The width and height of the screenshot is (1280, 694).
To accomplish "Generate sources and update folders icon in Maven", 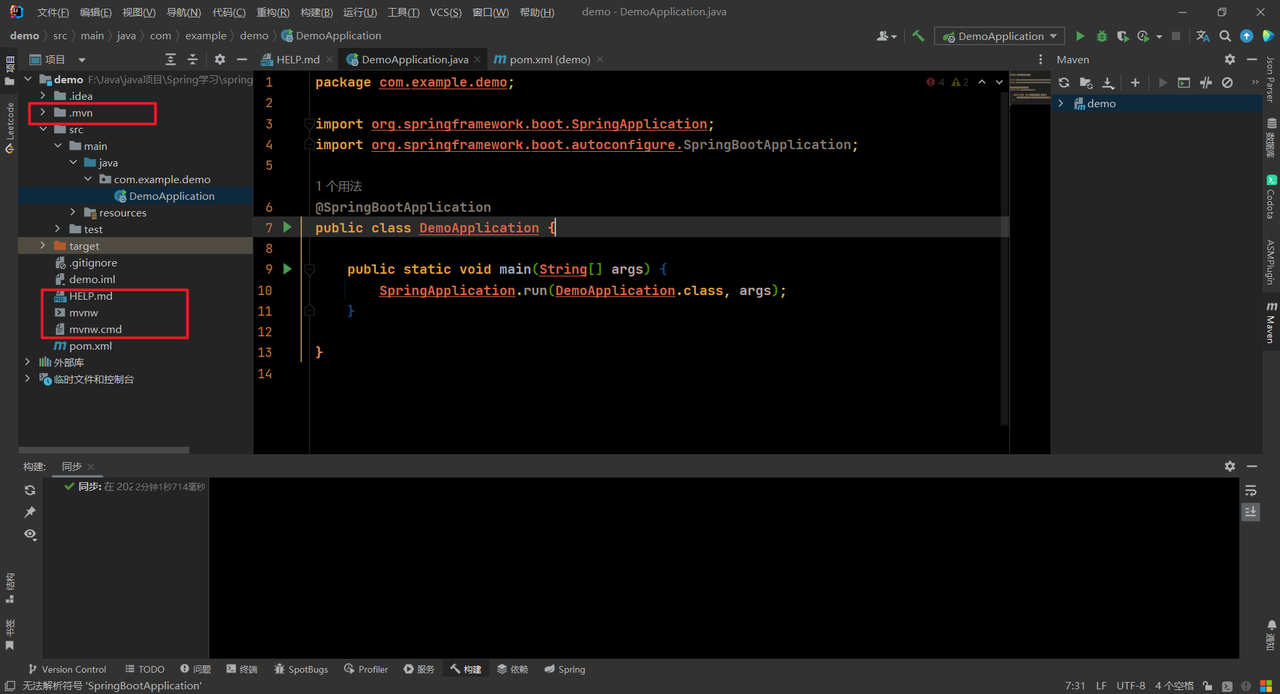I will point(1086,83).
